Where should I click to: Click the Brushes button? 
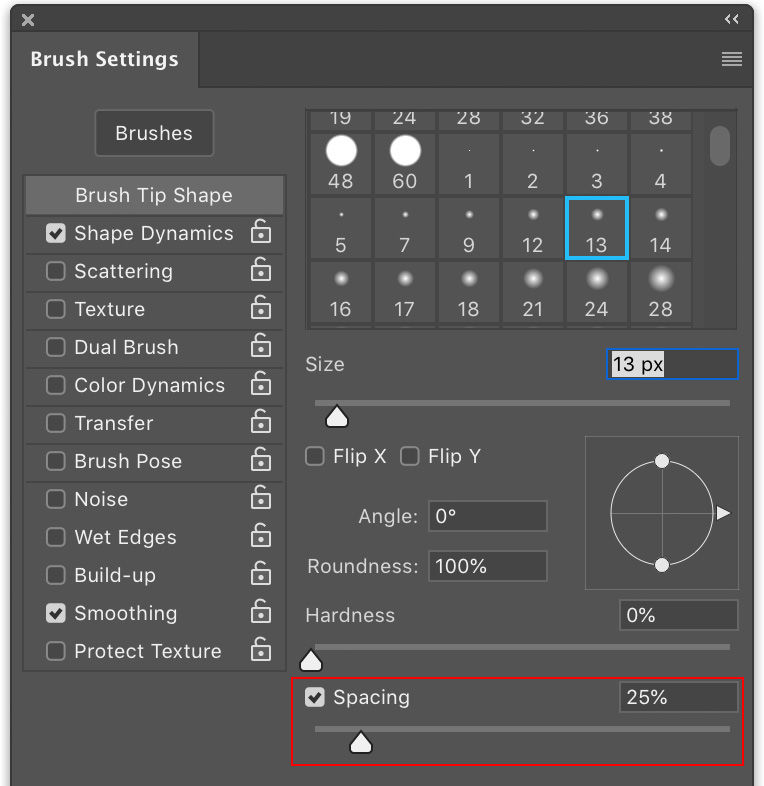pos(154,133)
